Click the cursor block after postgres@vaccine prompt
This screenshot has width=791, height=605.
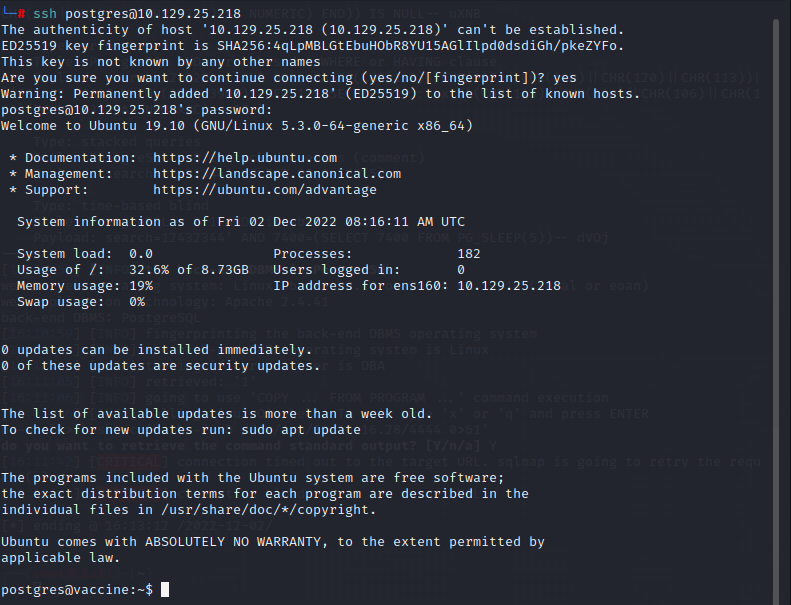tap(165, 589)
